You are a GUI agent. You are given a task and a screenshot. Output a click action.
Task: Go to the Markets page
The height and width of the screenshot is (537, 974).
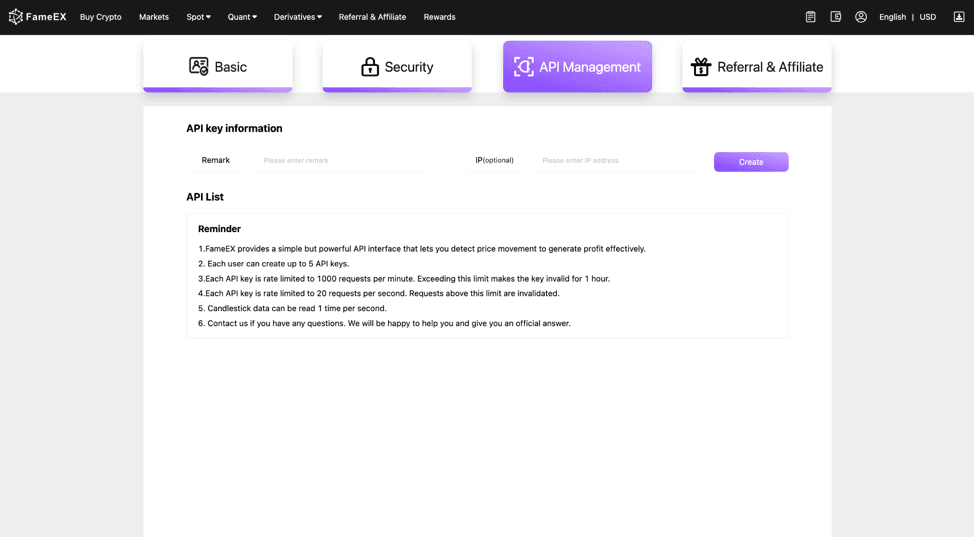[x=154, y=17]
